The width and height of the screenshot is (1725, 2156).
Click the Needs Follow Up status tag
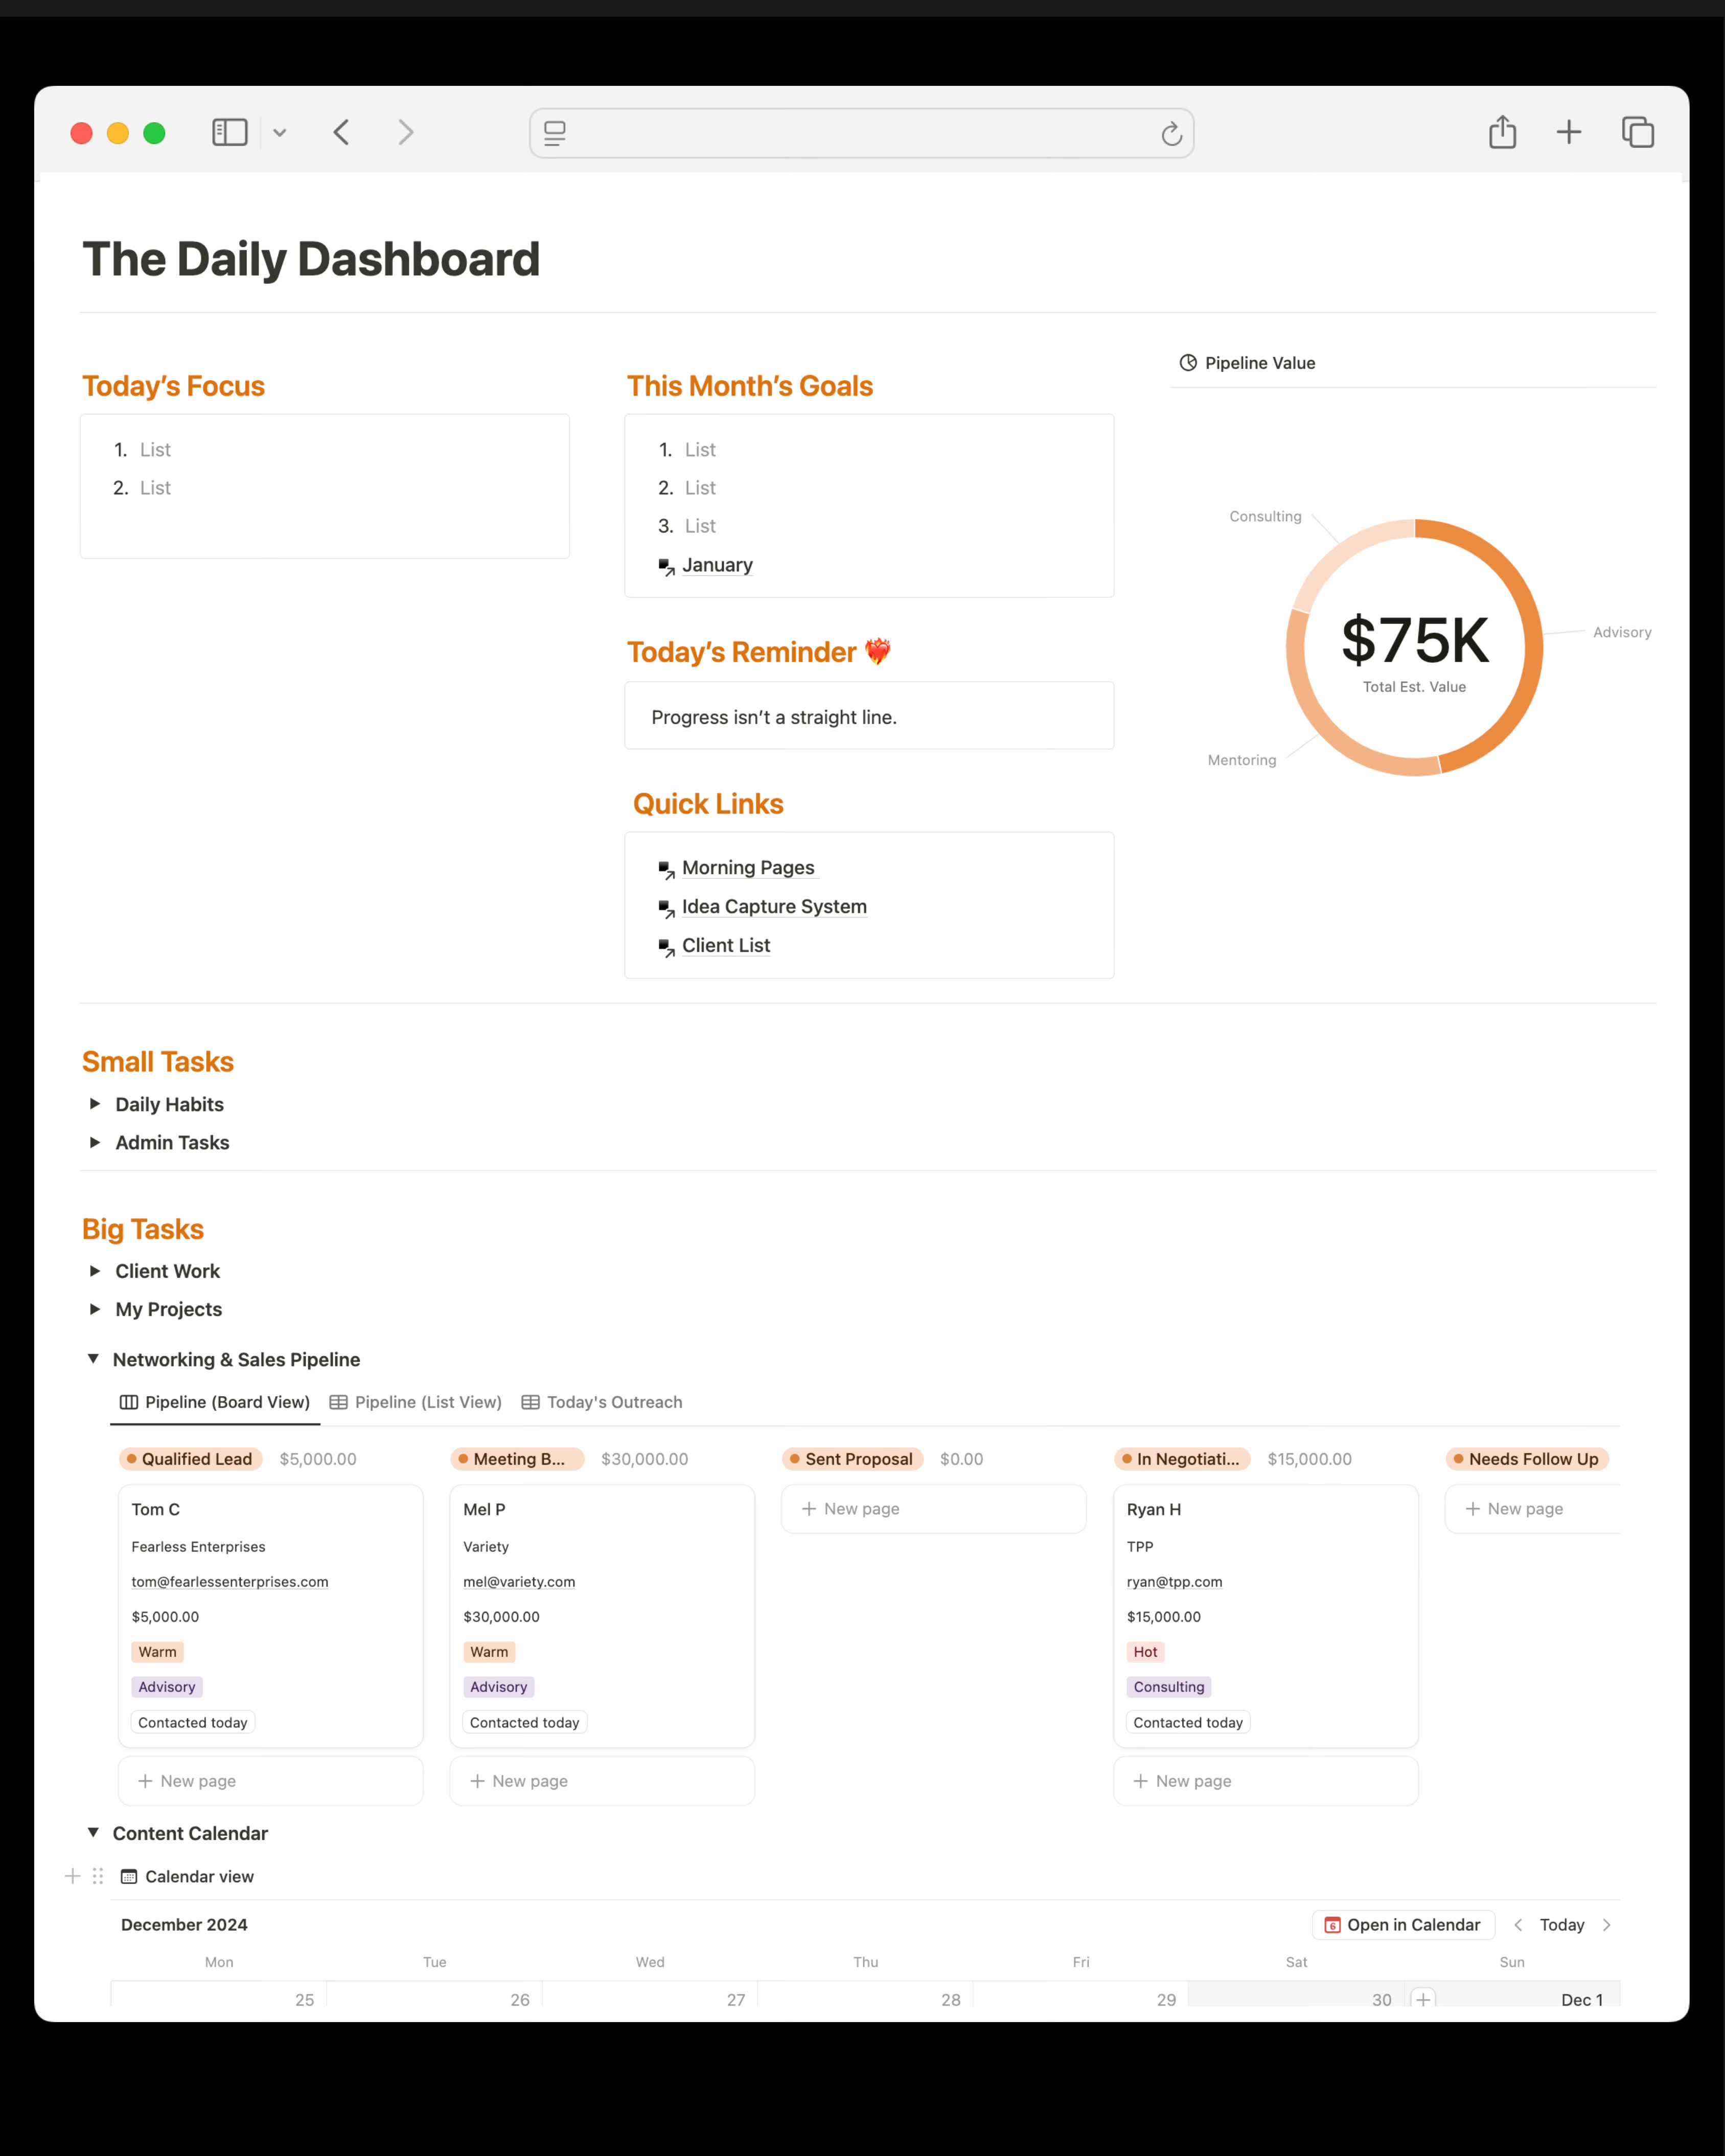[1527, 1459]
